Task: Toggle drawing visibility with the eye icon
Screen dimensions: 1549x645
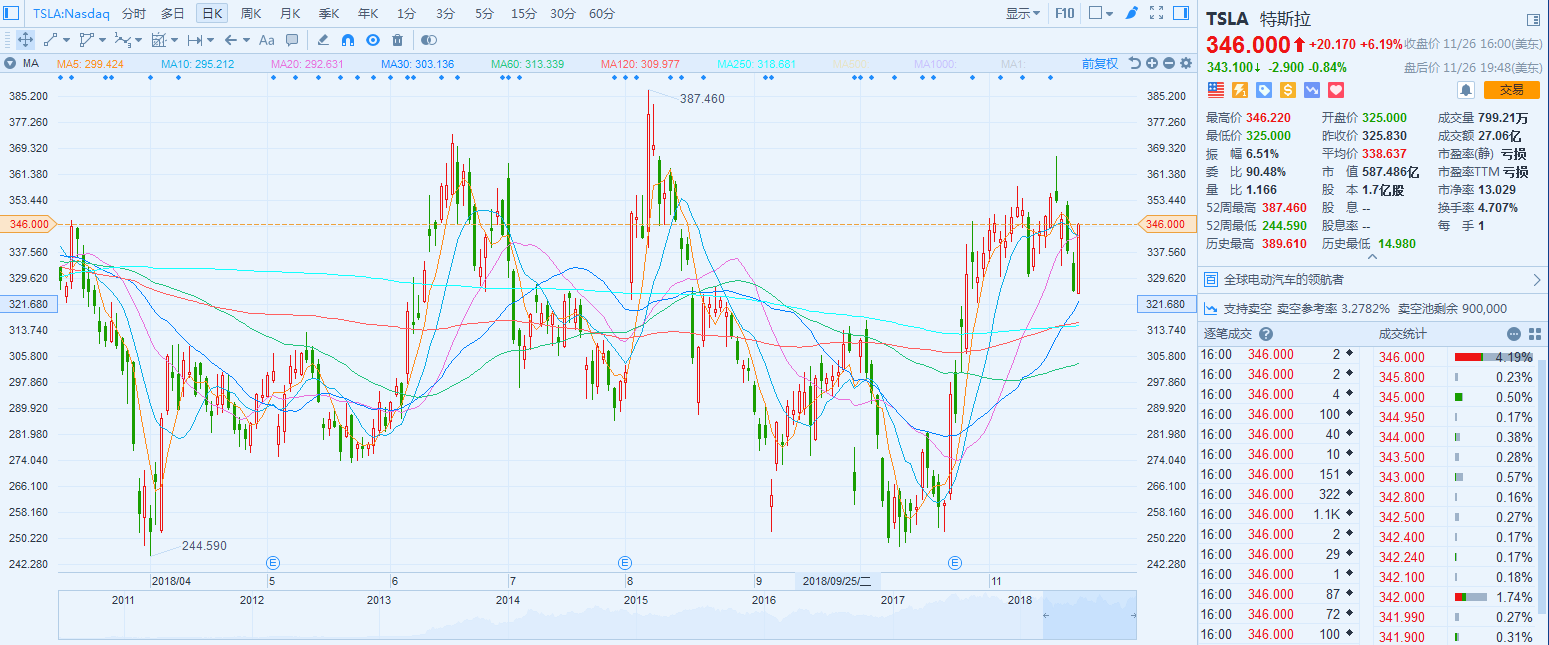Action: (373, 40)
